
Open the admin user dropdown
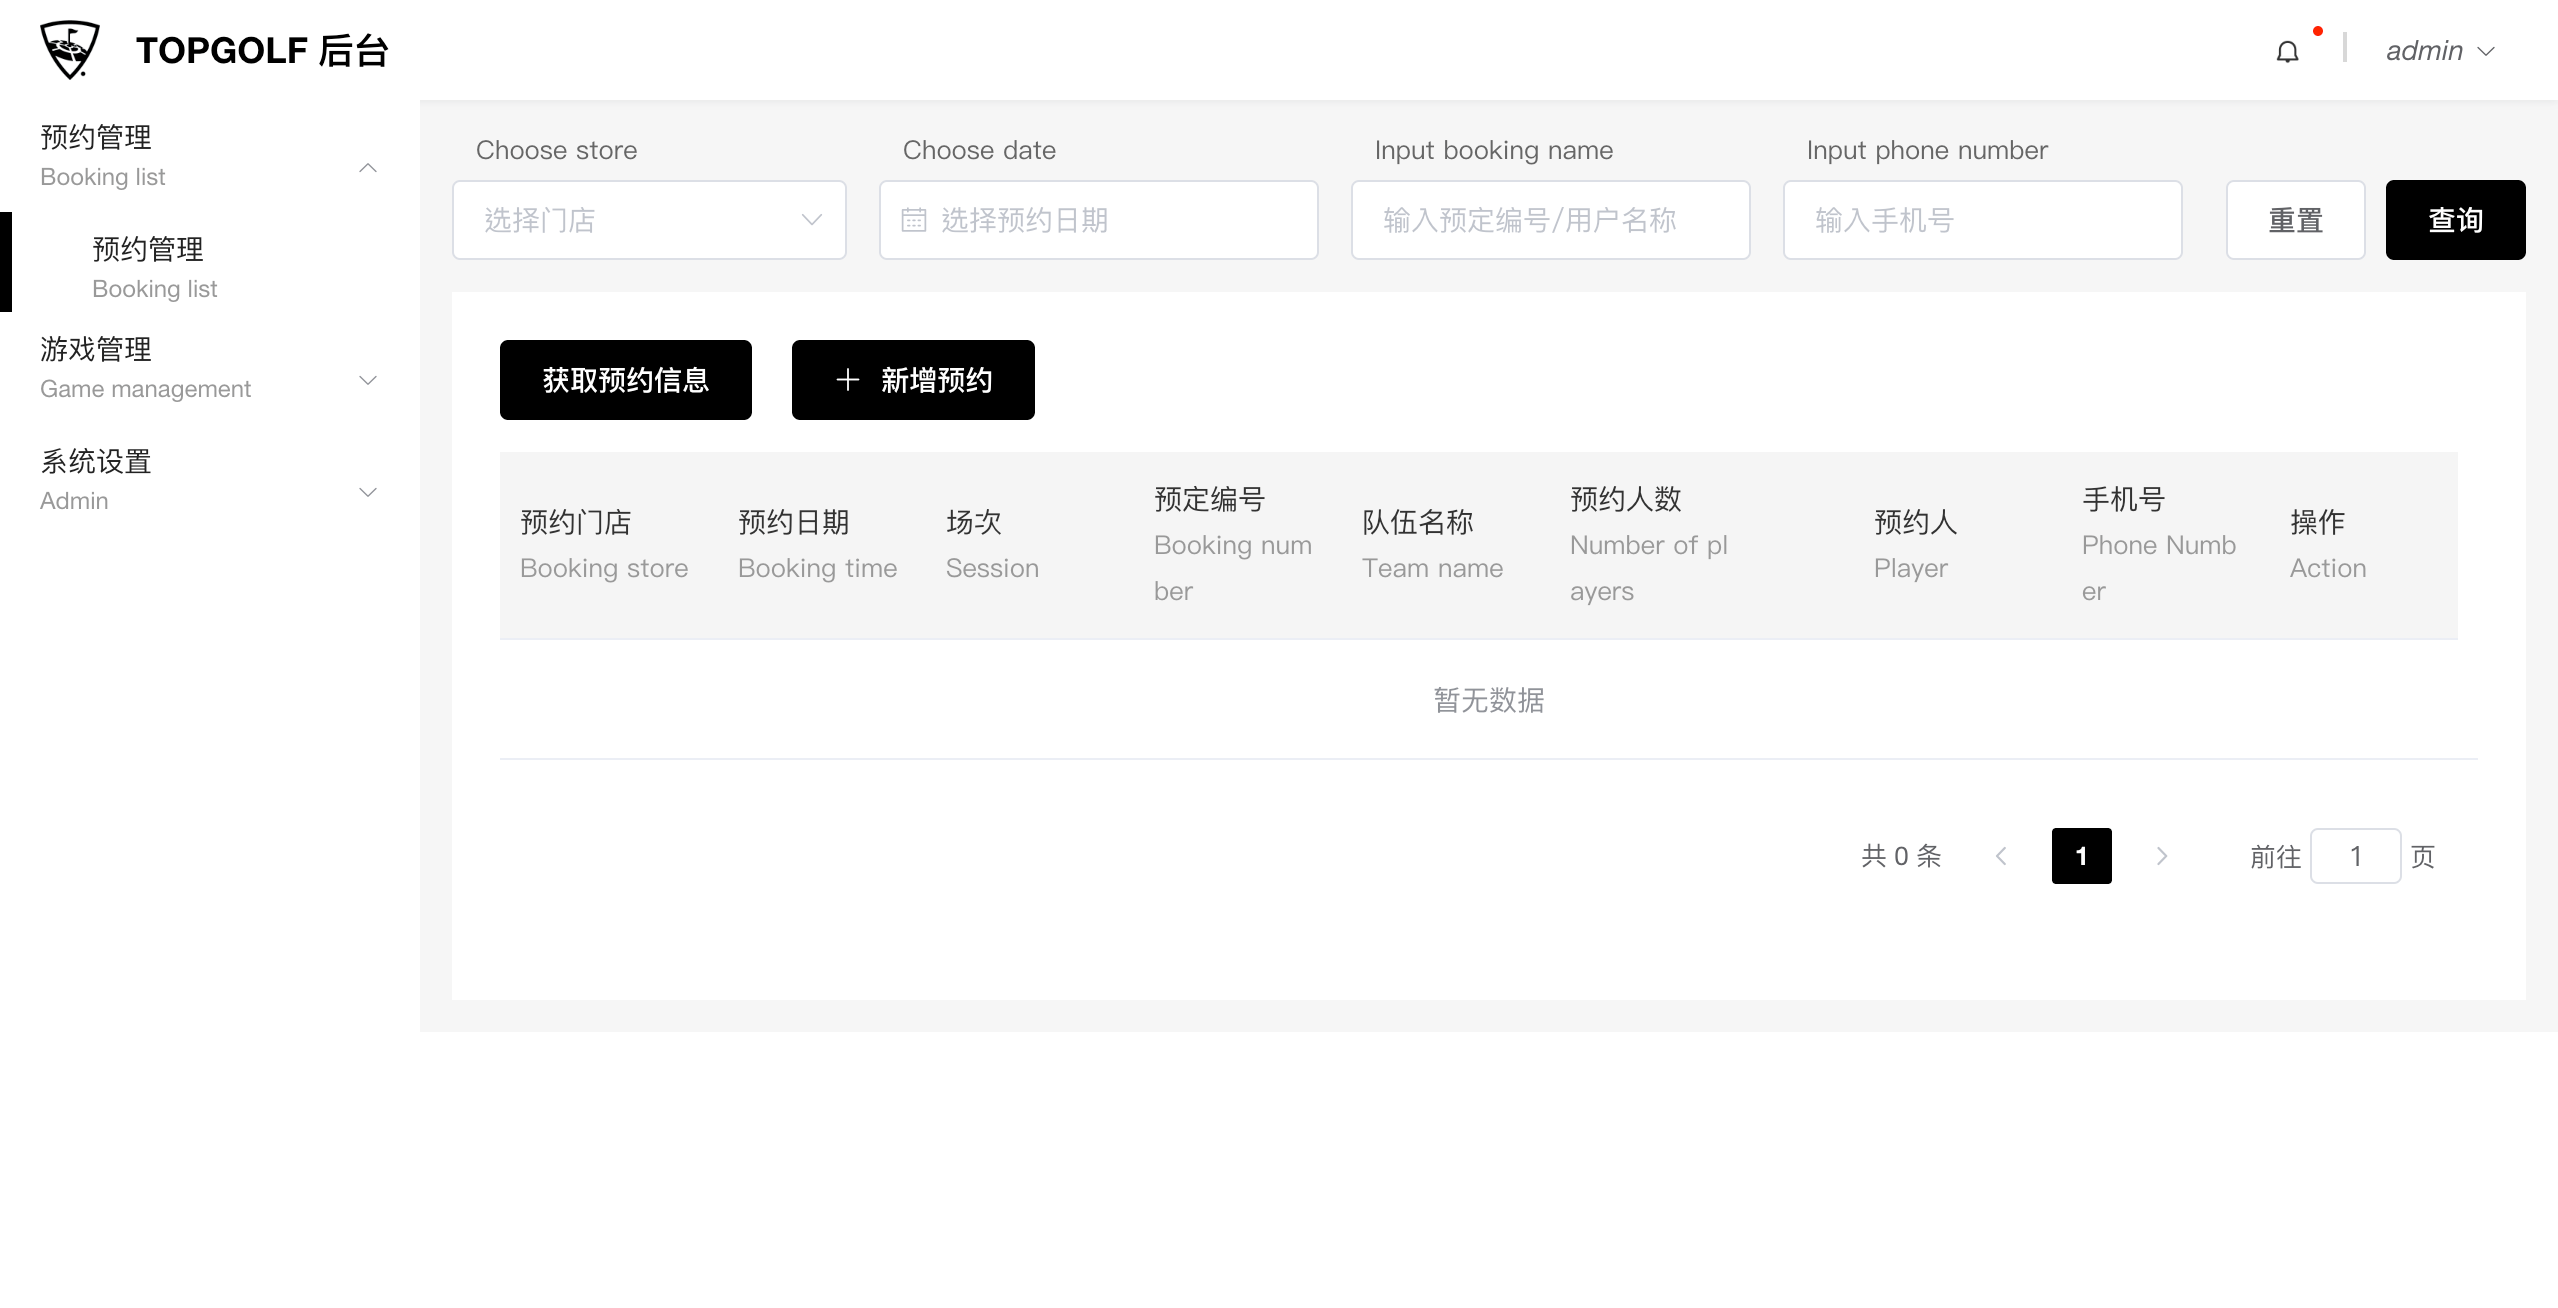[x=2439, y=51]
